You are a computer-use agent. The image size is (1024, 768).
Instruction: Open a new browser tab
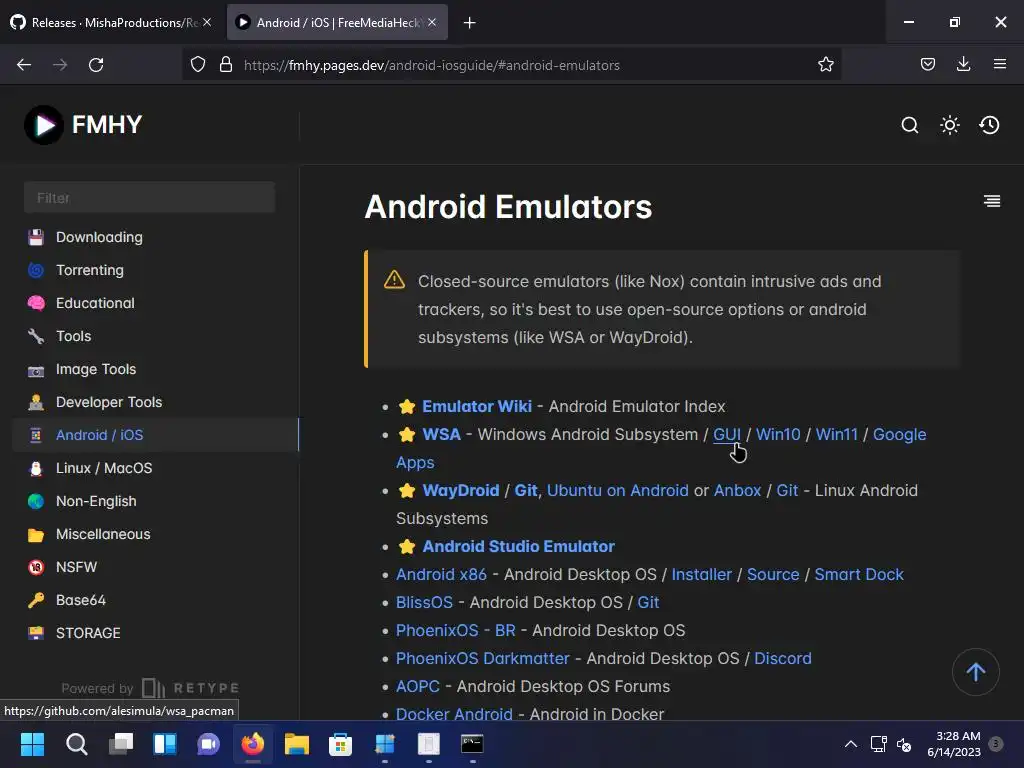[x=469, y=23]
